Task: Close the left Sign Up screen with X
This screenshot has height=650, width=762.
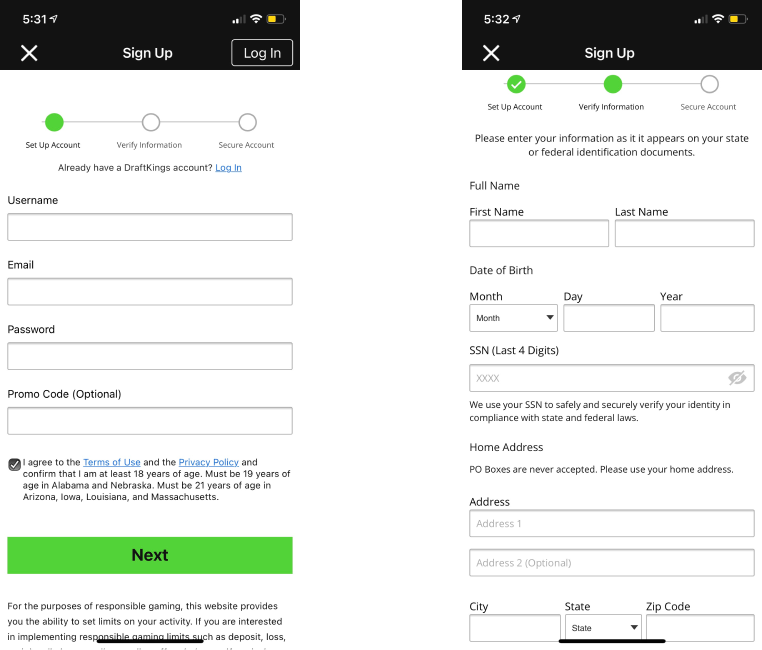Action: tap(29, 53)
